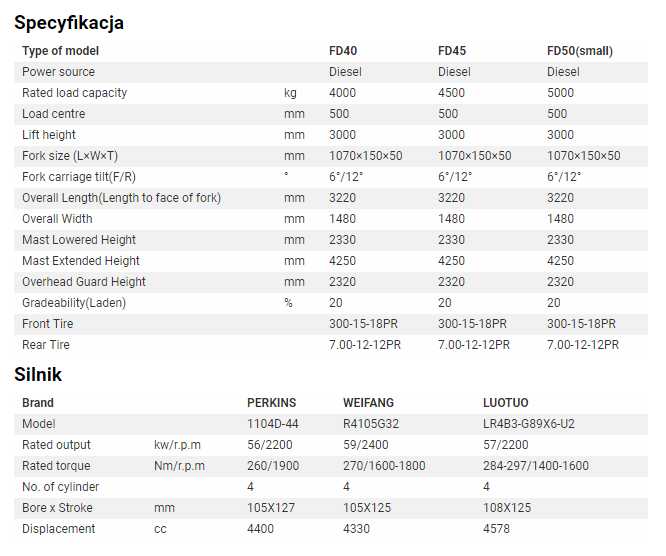Select the 57/2200 rated output value
This screenshot has height=556, width=666.
click(506, 445)
